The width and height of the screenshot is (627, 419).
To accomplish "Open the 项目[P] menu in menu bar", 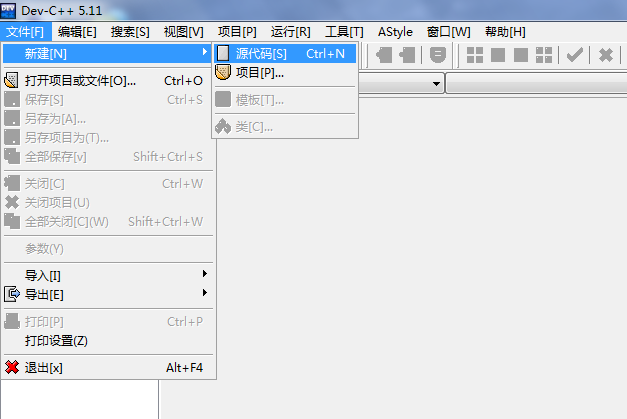I will tap(237, 32).
